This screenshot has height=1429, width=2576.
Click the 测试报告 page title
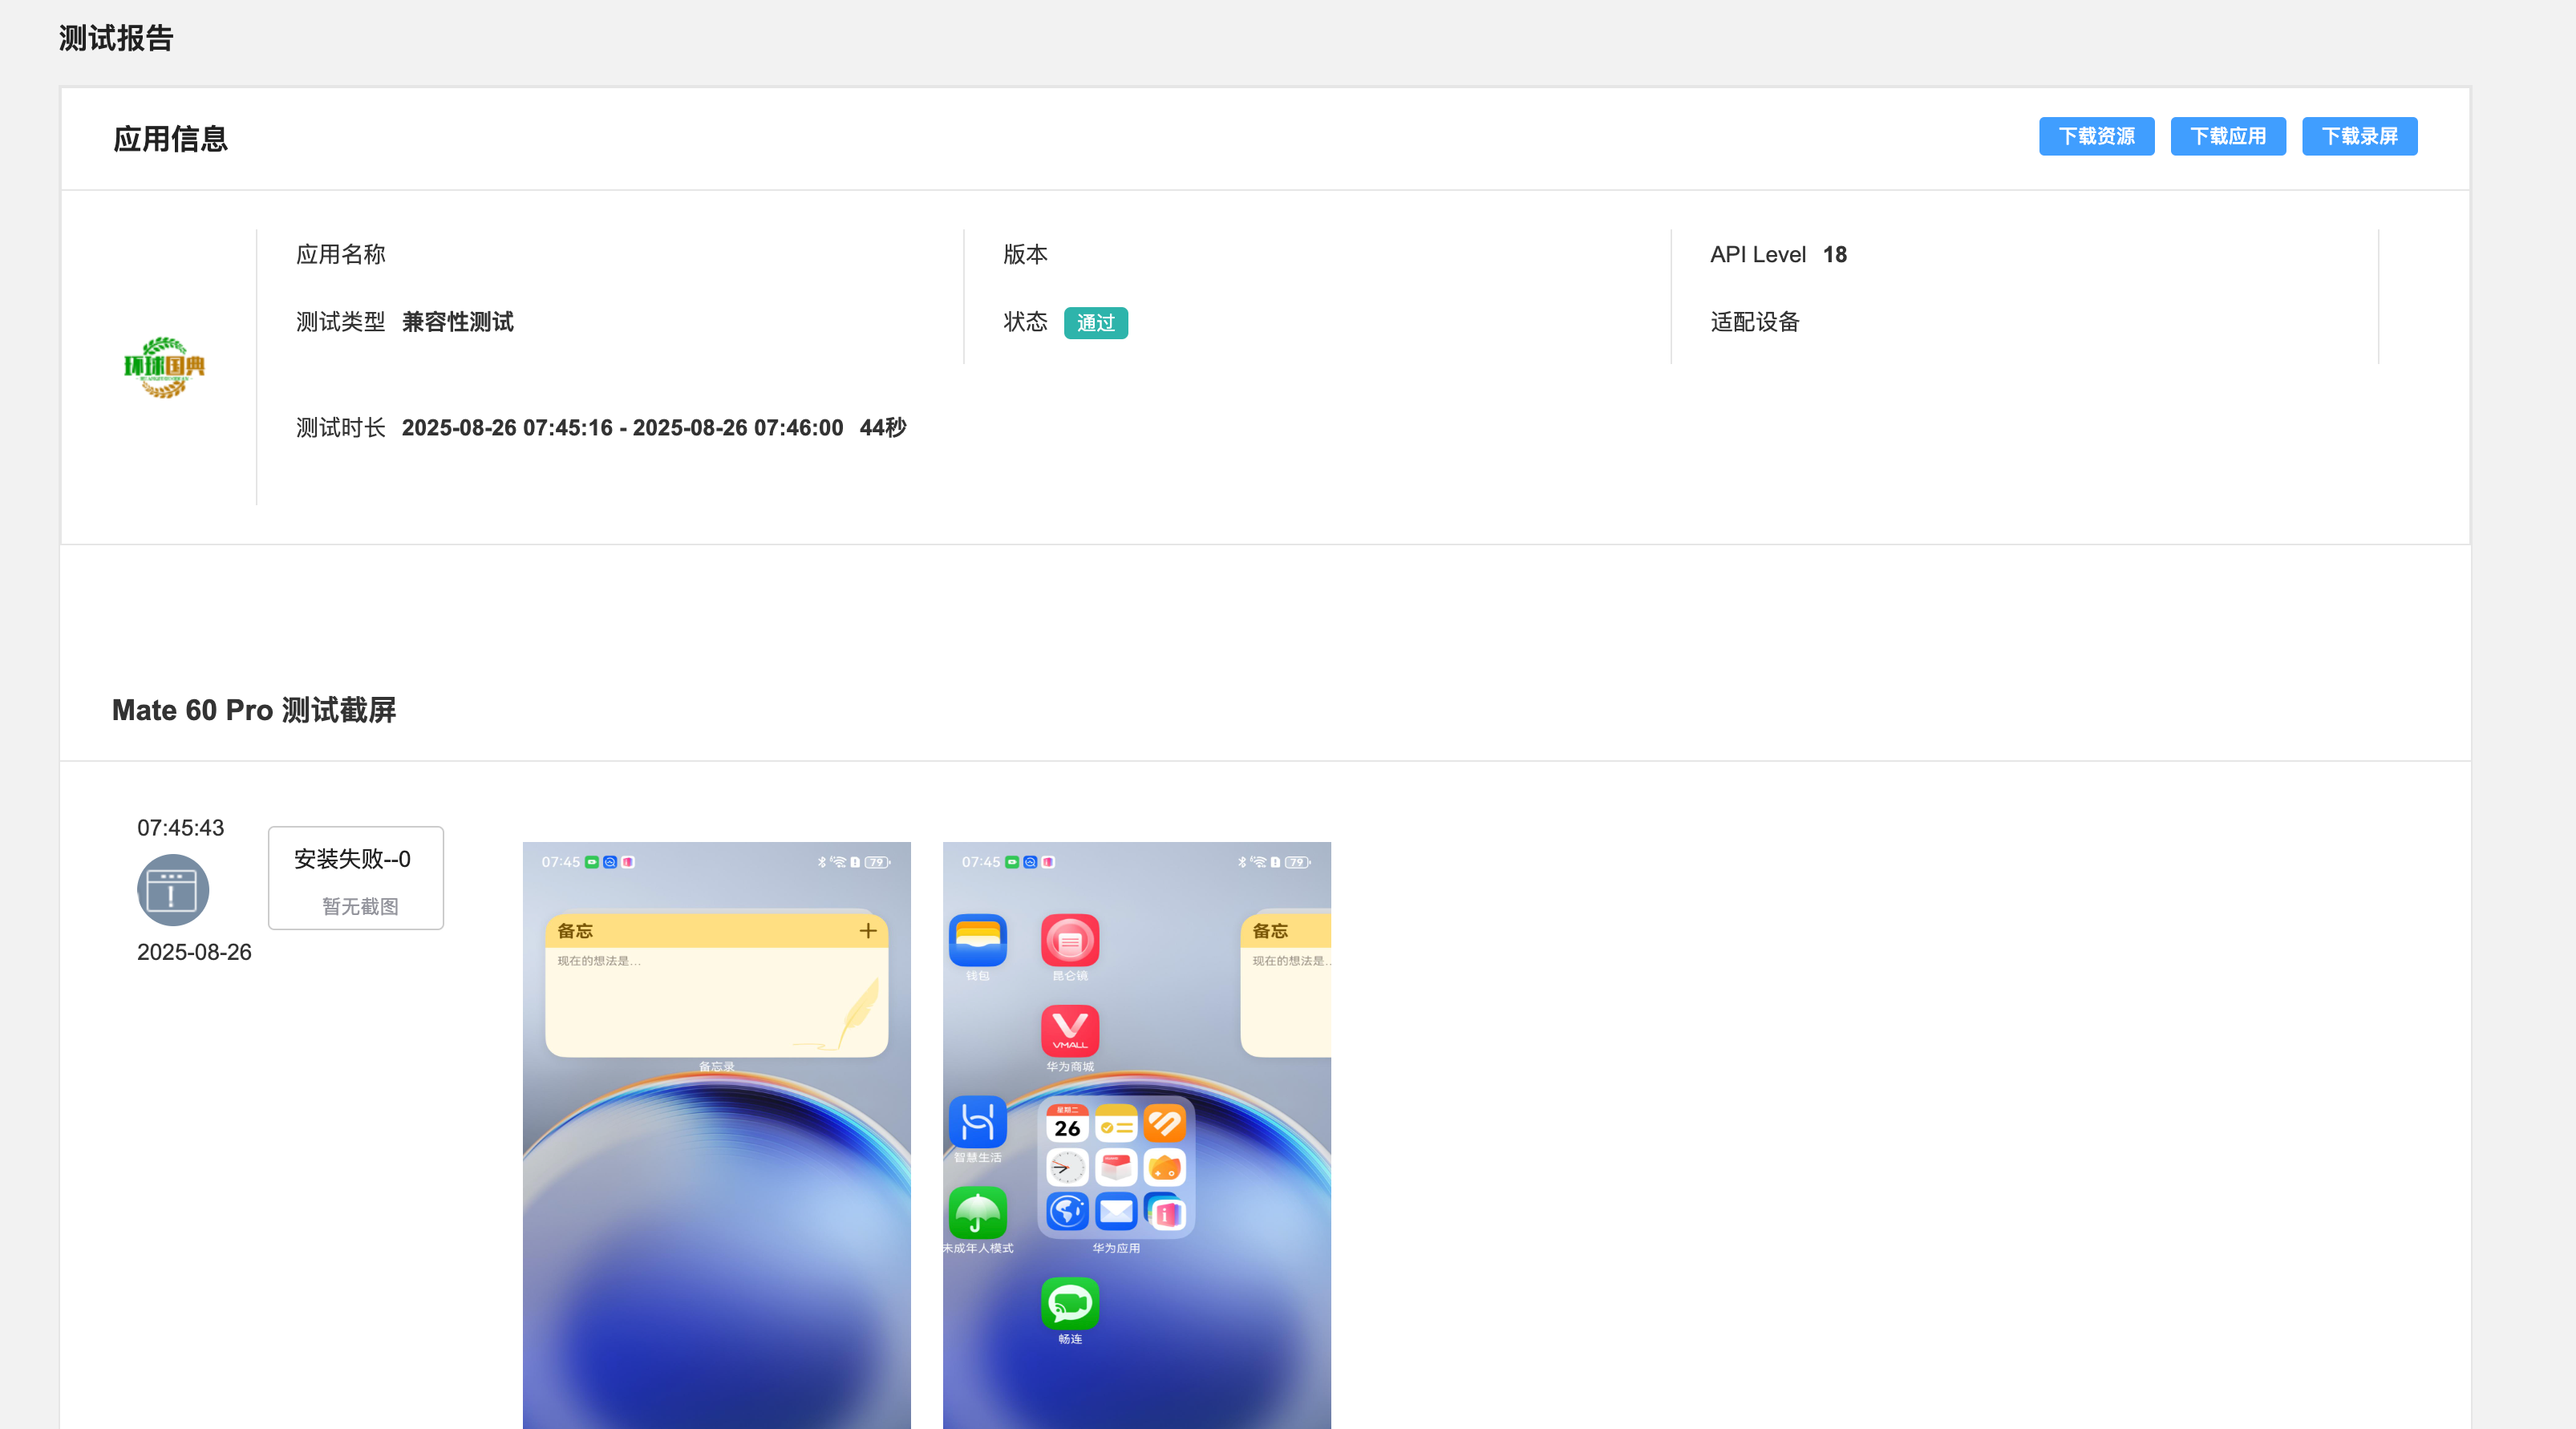click(x=116, y=38)
